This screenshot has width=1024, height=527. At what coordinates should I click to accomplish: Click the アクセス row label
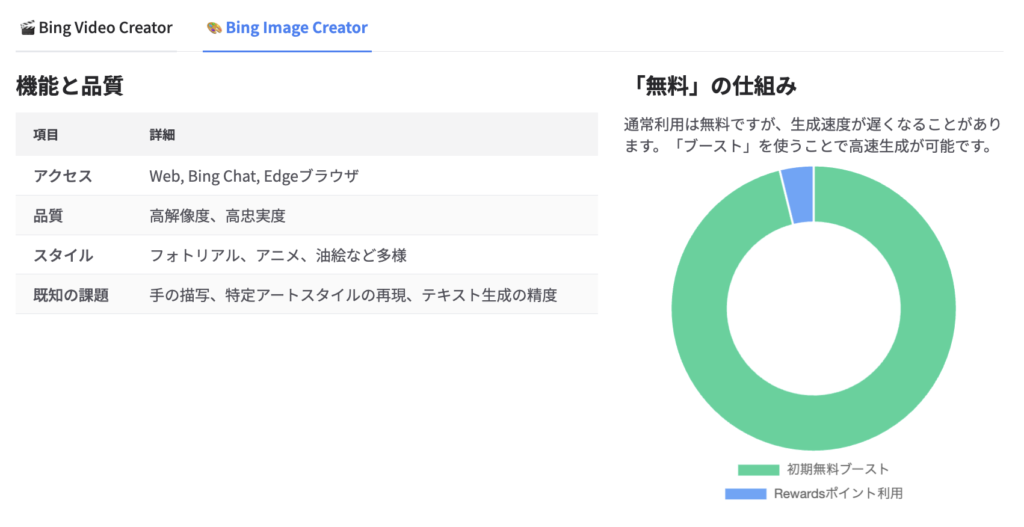pos(63,176)
